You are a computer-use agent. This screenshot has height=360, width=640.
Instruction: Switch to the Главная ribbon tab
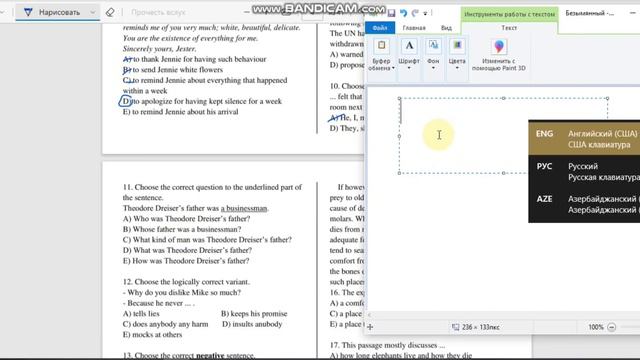tap(414, 28)
